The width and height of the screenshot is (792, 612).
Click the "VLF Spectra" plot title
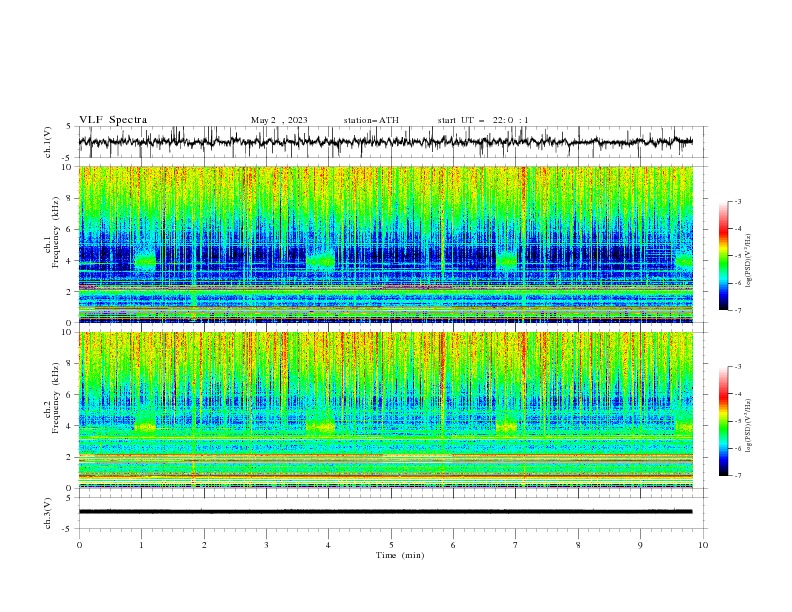point(113,120)
